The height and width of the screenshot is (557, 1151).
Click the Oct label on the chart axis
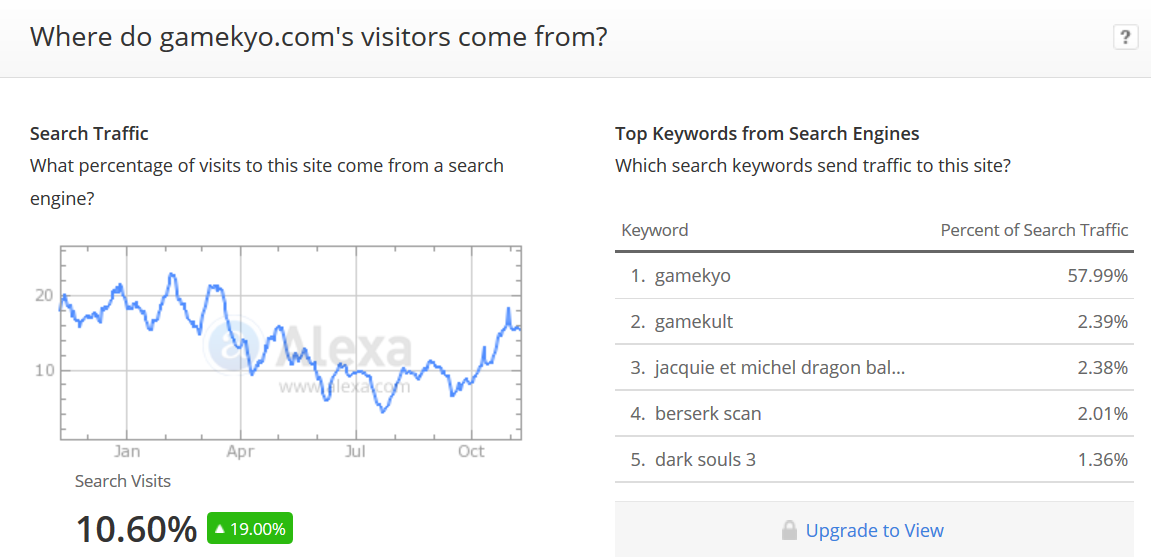click(471, 451)
